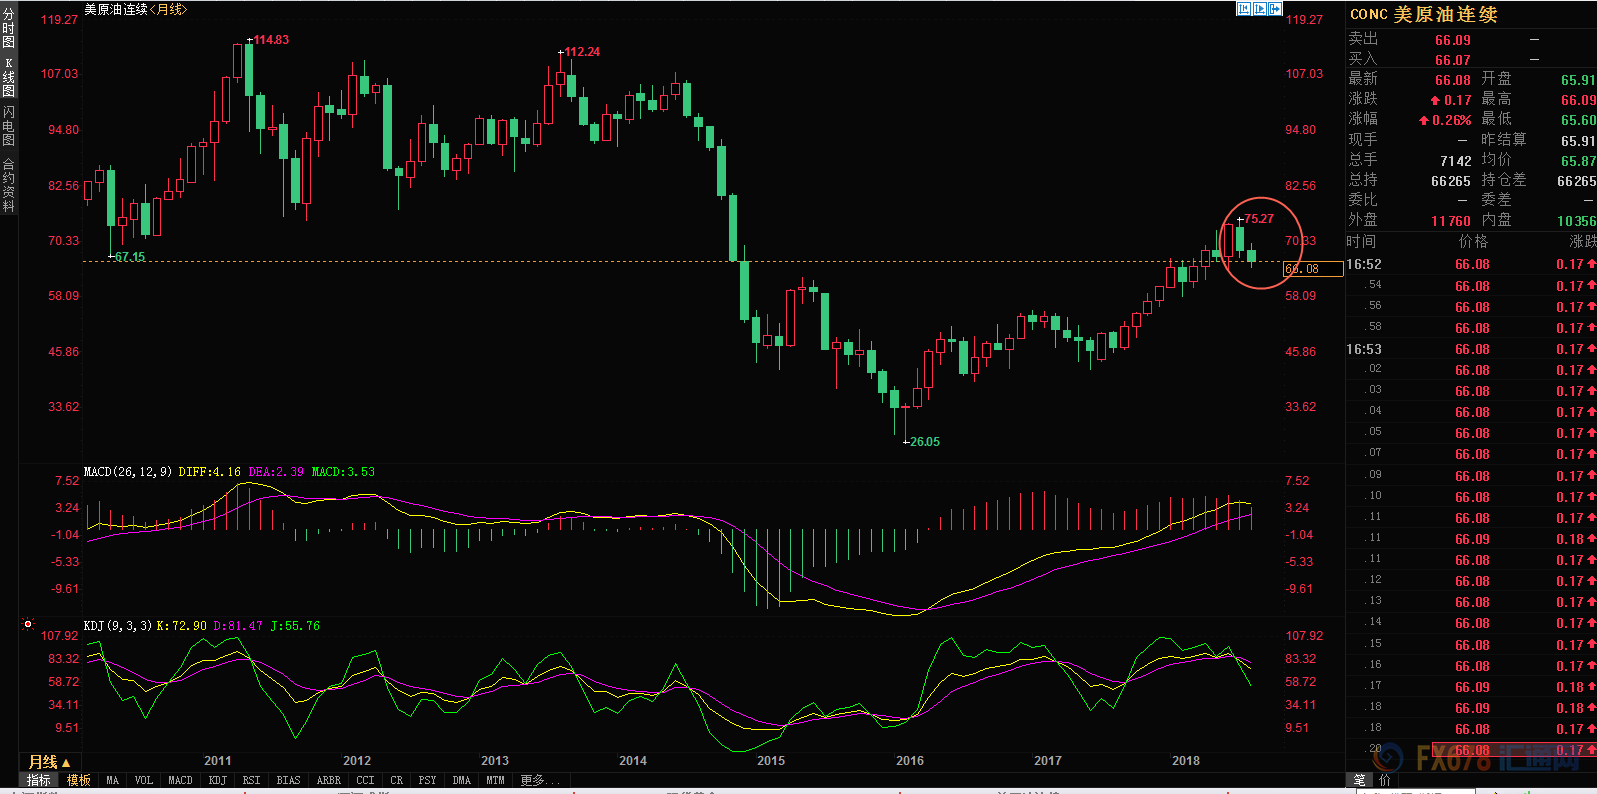Choose the PSY indicator
1597x794 pixels.
click(x=427, y=780)
